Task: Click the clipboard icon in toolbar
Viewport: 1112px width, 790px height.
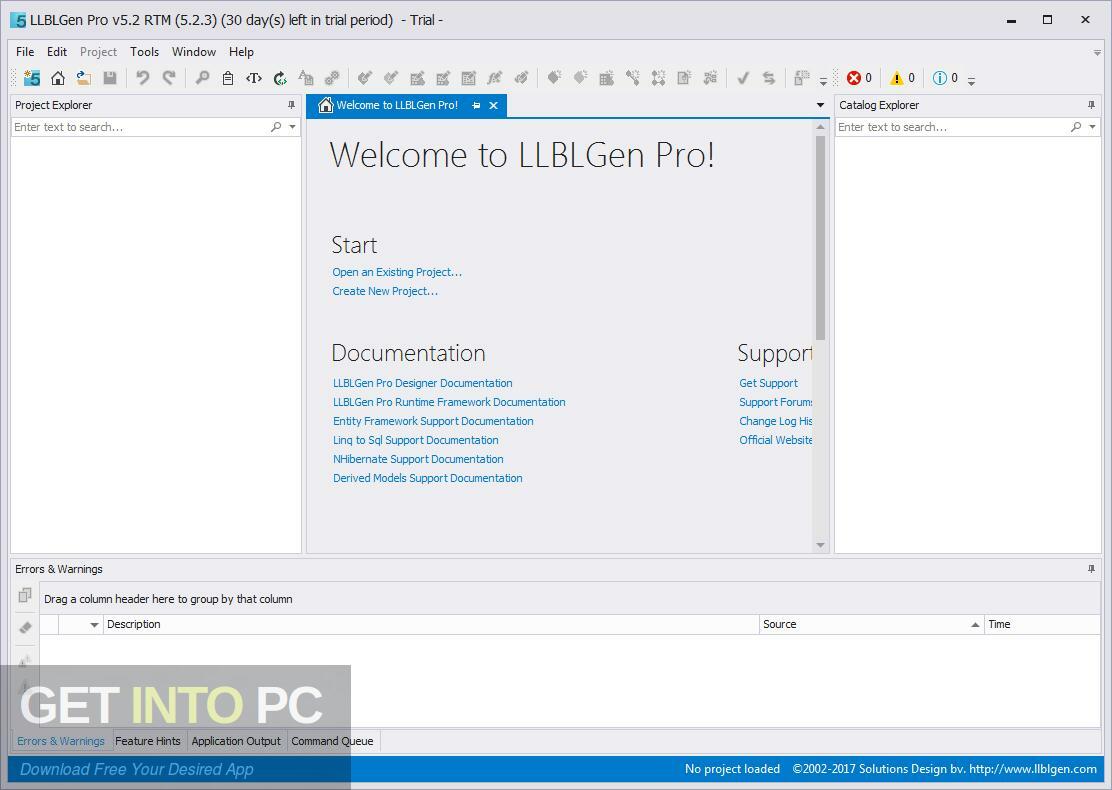Action: point(228,78)
